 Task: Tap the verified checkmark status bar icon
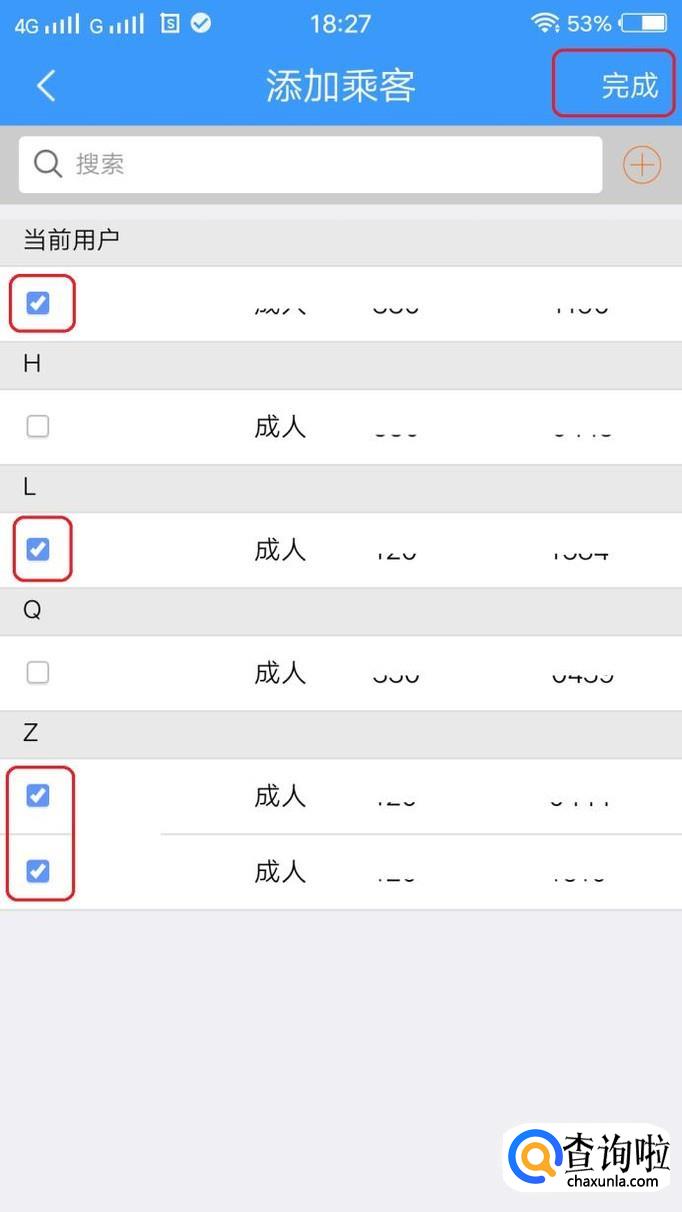[x=201, y=23]
